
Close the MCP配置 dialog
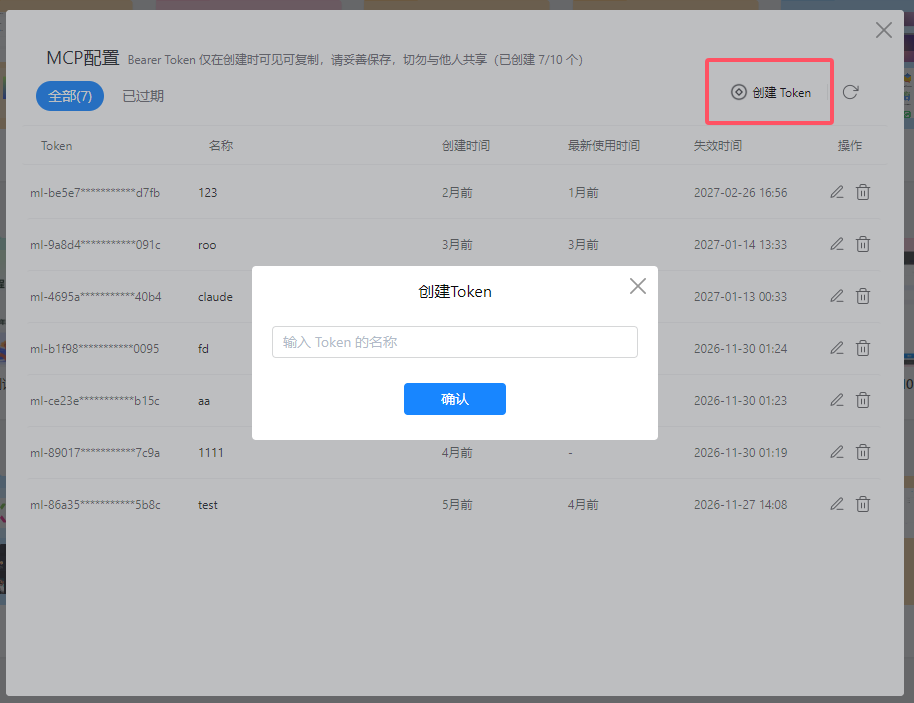pos(883,30)
